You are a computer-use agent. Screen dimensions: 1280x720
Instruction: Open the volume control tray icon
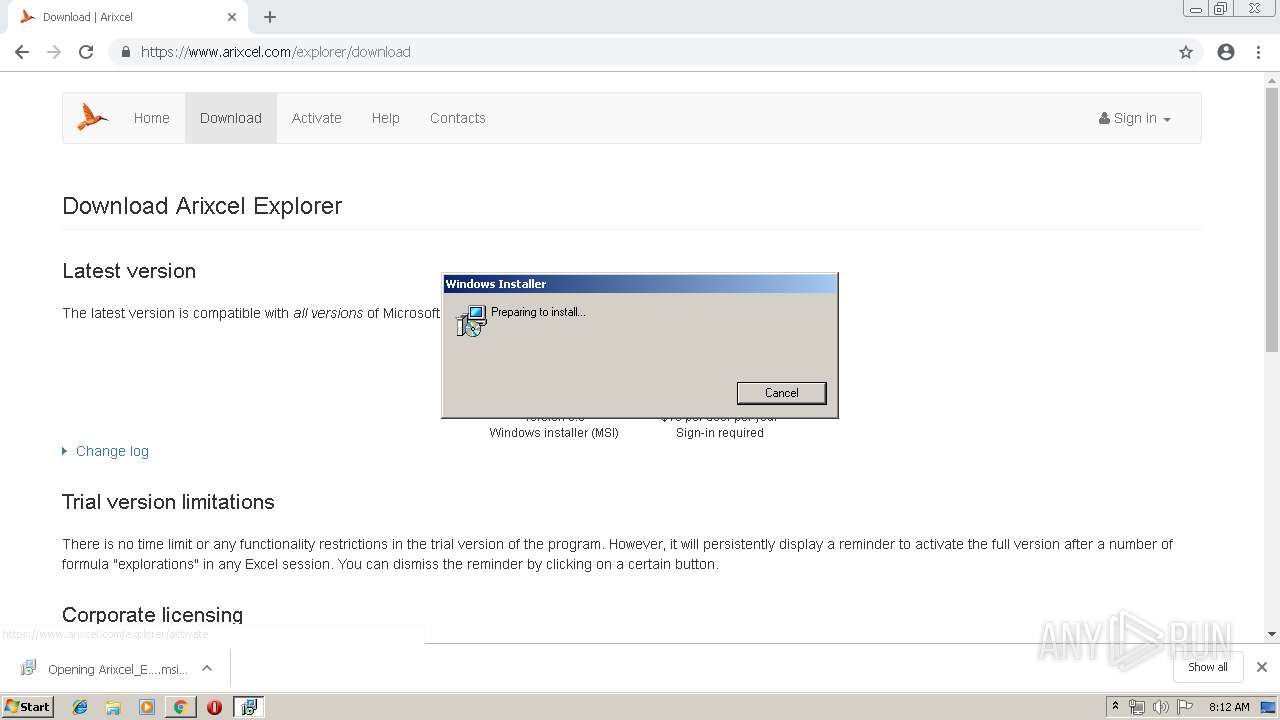[x=1160, y=707]
